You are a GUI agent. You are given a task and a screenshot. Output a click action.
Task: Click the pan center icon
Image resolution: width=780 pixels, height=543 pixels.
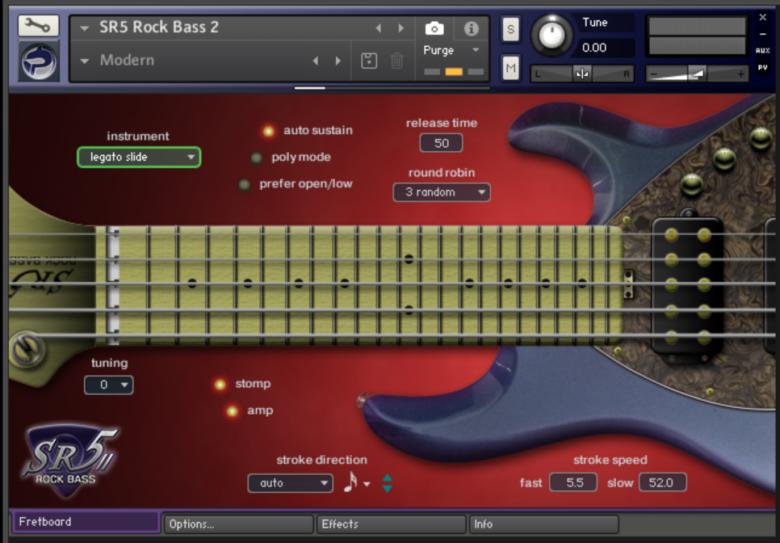coord(582,74)
